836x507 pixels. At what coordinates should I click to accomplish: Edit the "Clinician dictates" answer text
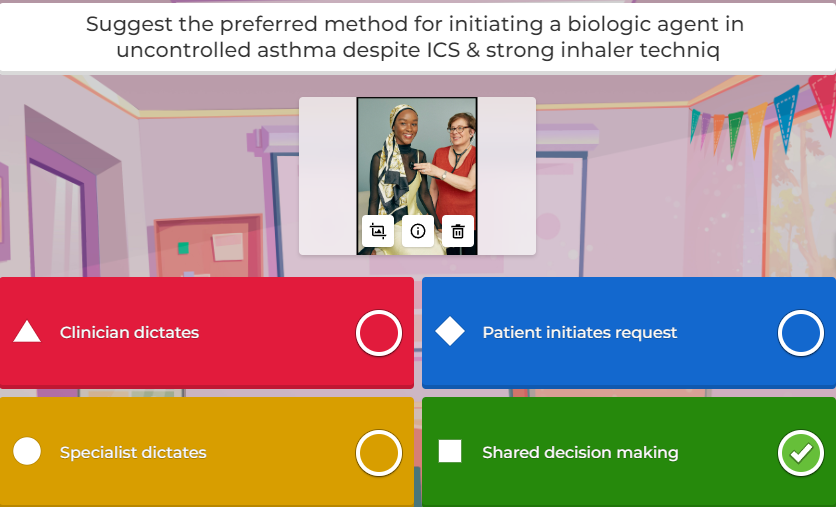pyautogui.click(x=129, y=333)
